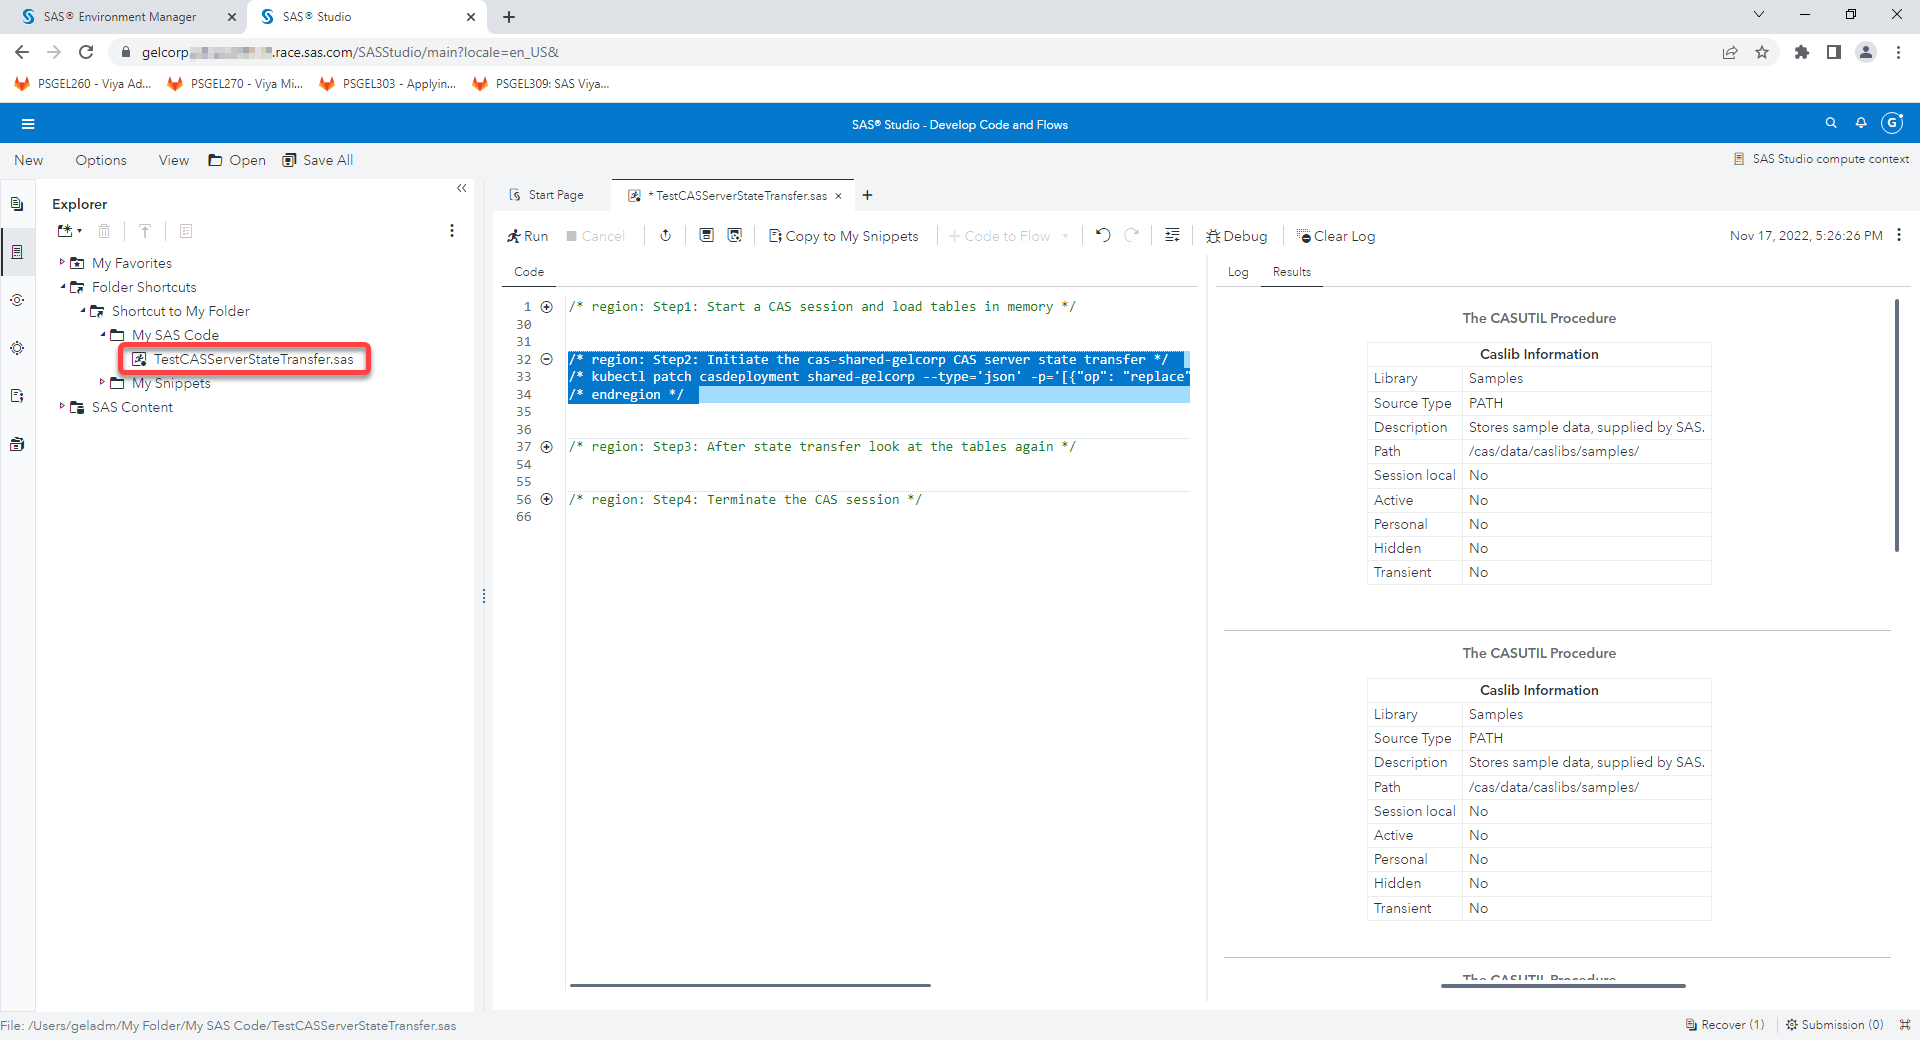Click the results pane horizontal scrollbar
Screen dimensions: 1920x1040
tap(1563, 985)
